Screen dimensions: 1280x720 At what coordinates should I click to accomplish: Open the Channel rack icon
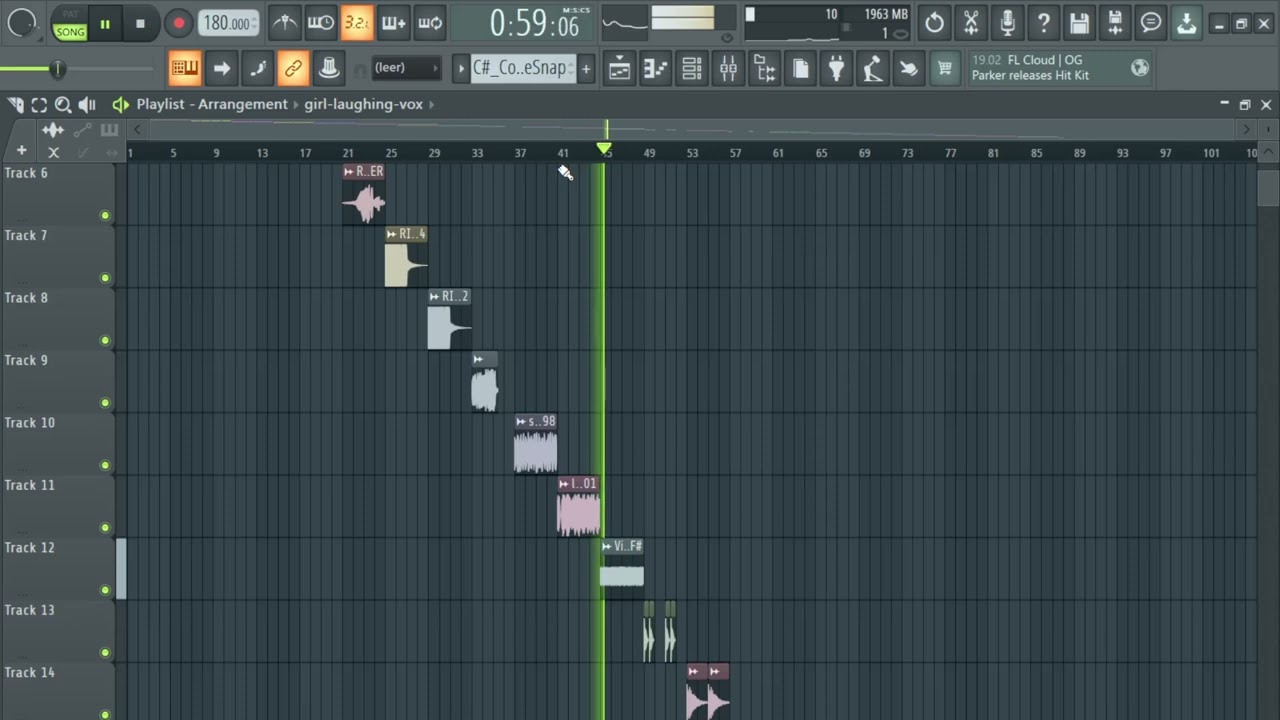click(x=692, y=68)
